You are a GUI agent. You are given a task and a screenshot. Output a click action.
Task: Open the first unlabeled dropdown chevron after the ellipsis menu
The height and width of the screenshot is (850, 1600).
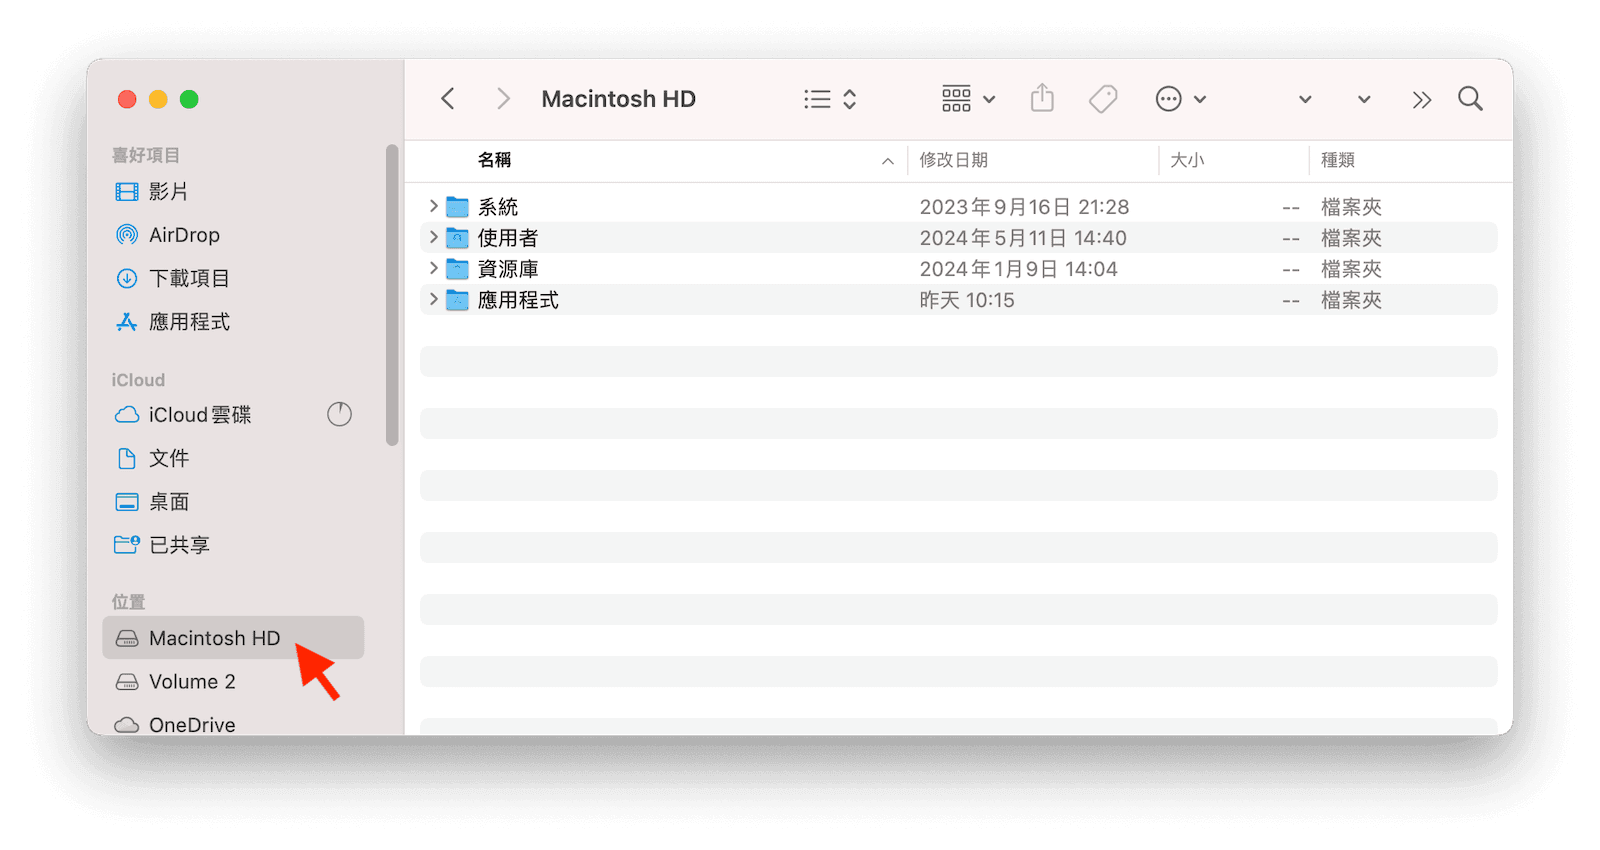[x=1305, y=100]
